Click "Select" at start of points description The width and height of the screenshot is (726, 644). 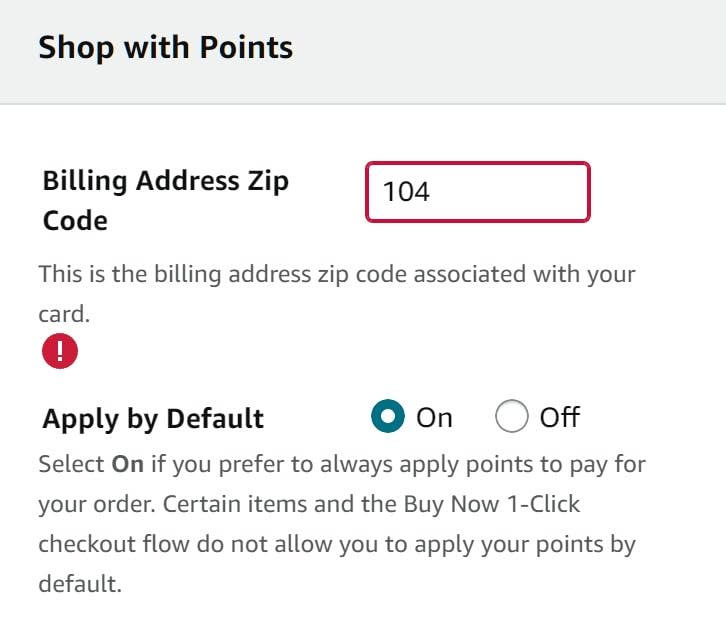[70, 465]
